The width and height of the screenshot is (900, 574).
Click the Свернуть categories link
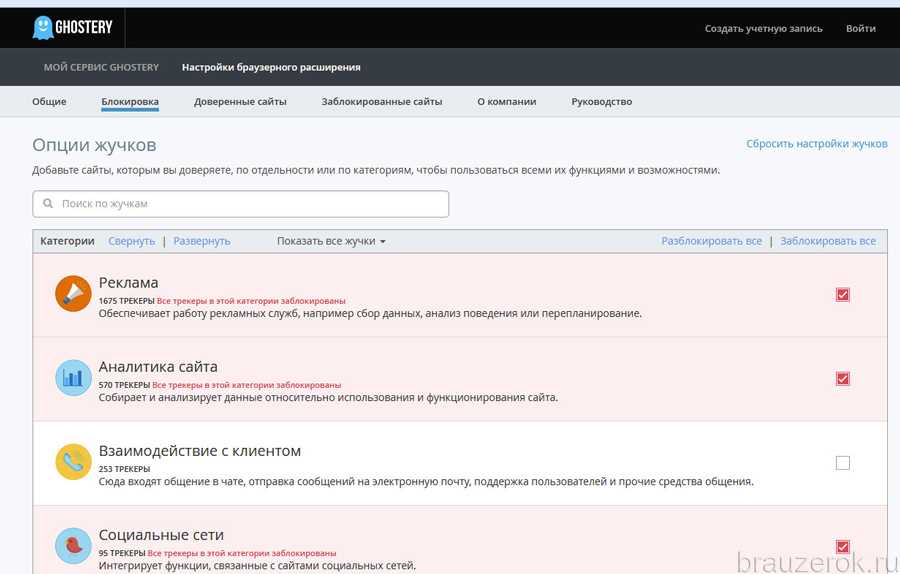(x=131, y=241)
